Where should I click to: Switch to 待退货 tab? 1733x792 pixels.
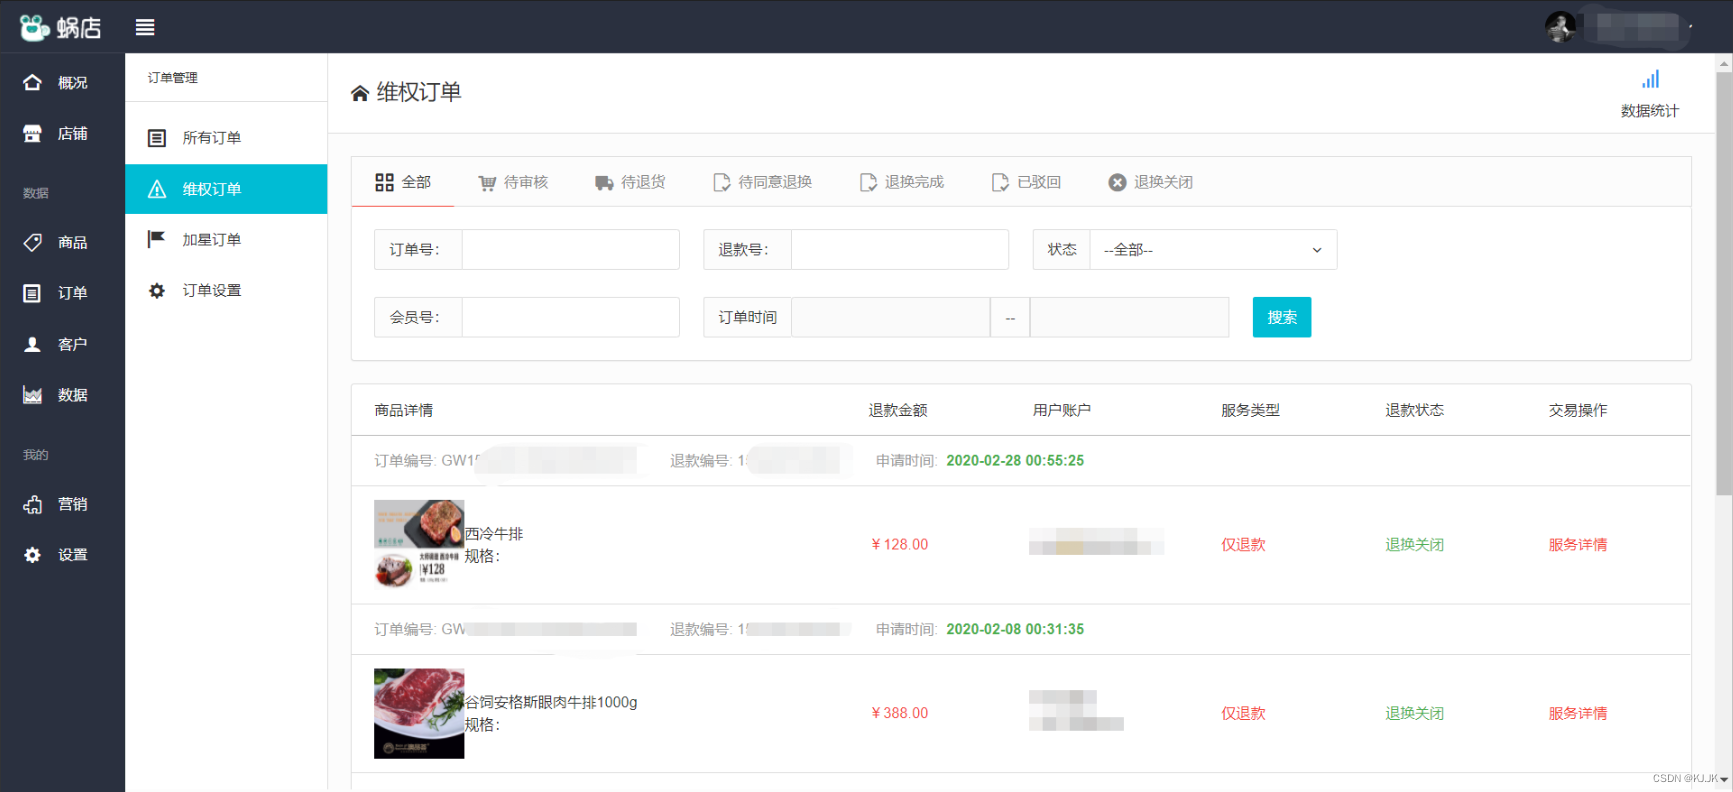tap(630, 182)
